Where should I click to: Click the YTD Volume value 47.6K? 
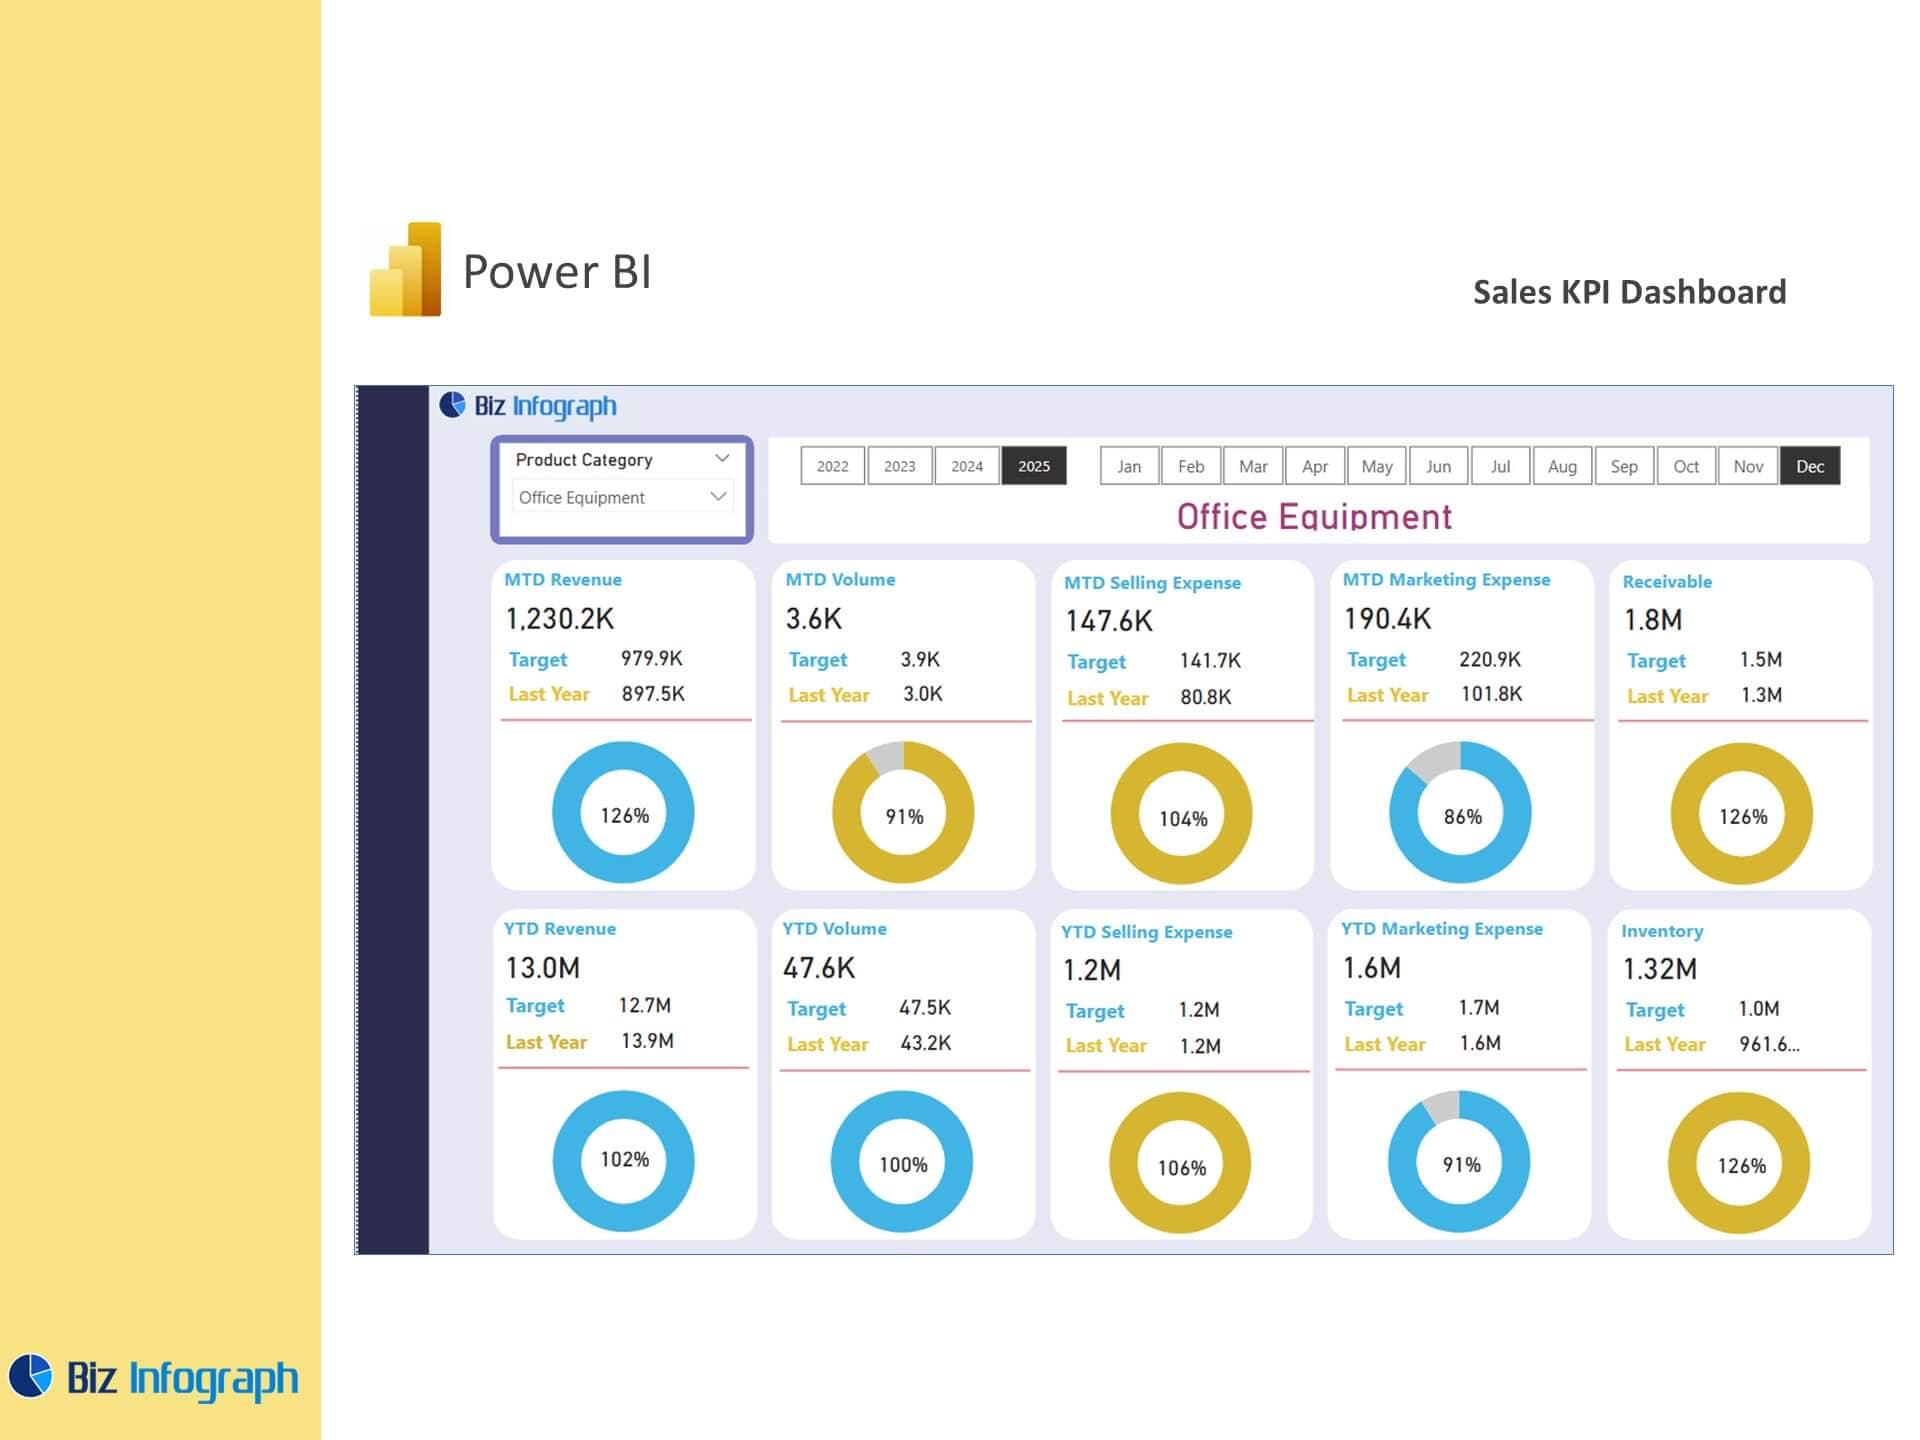(819, 968)
